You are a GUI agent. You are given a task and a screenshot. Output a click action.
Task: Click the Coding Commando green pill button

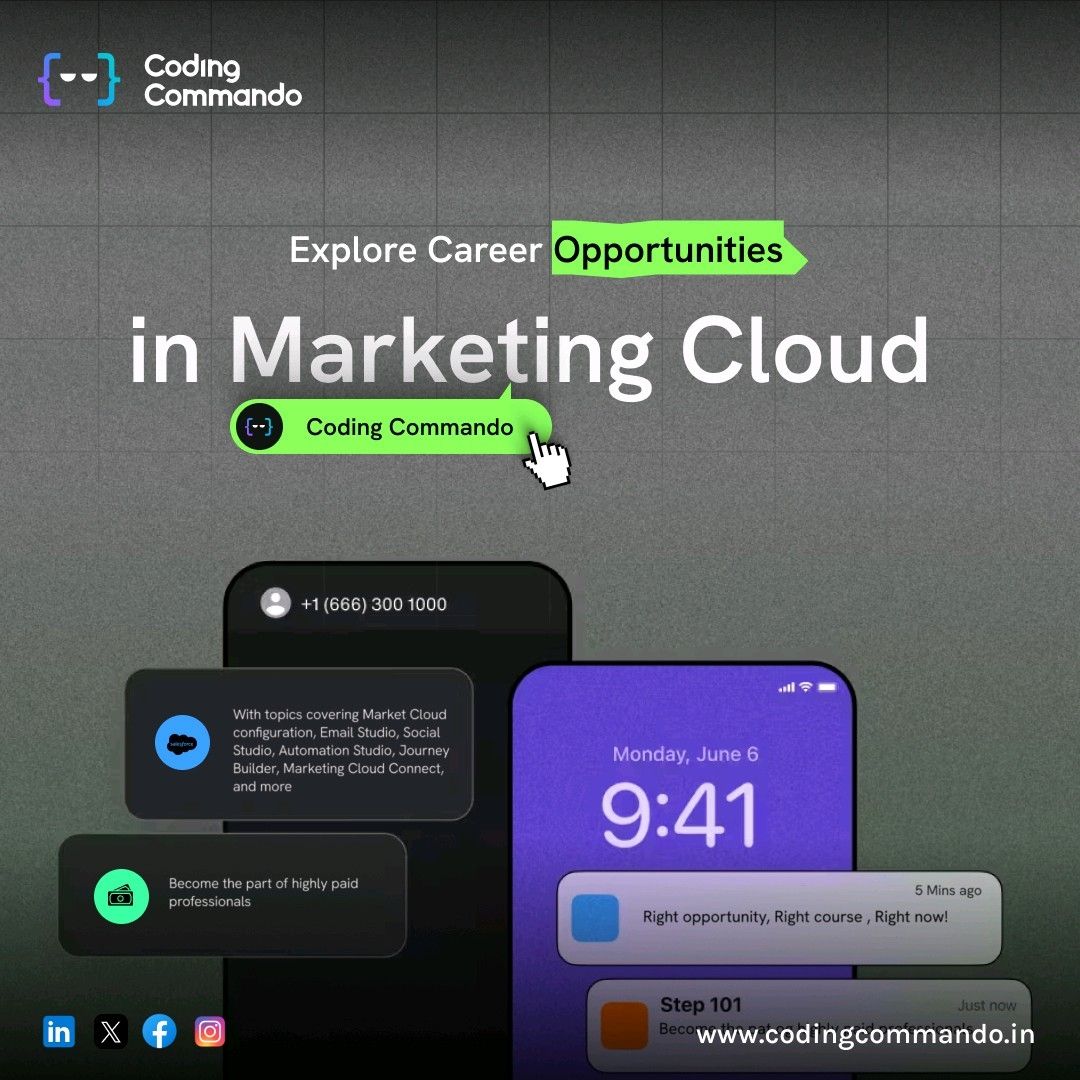click(x=392, y=427)
